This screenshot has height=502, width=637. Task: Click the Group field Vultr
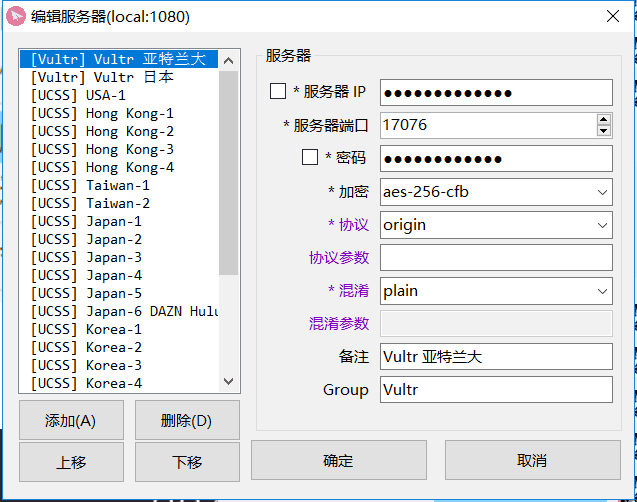coord(496,389)
